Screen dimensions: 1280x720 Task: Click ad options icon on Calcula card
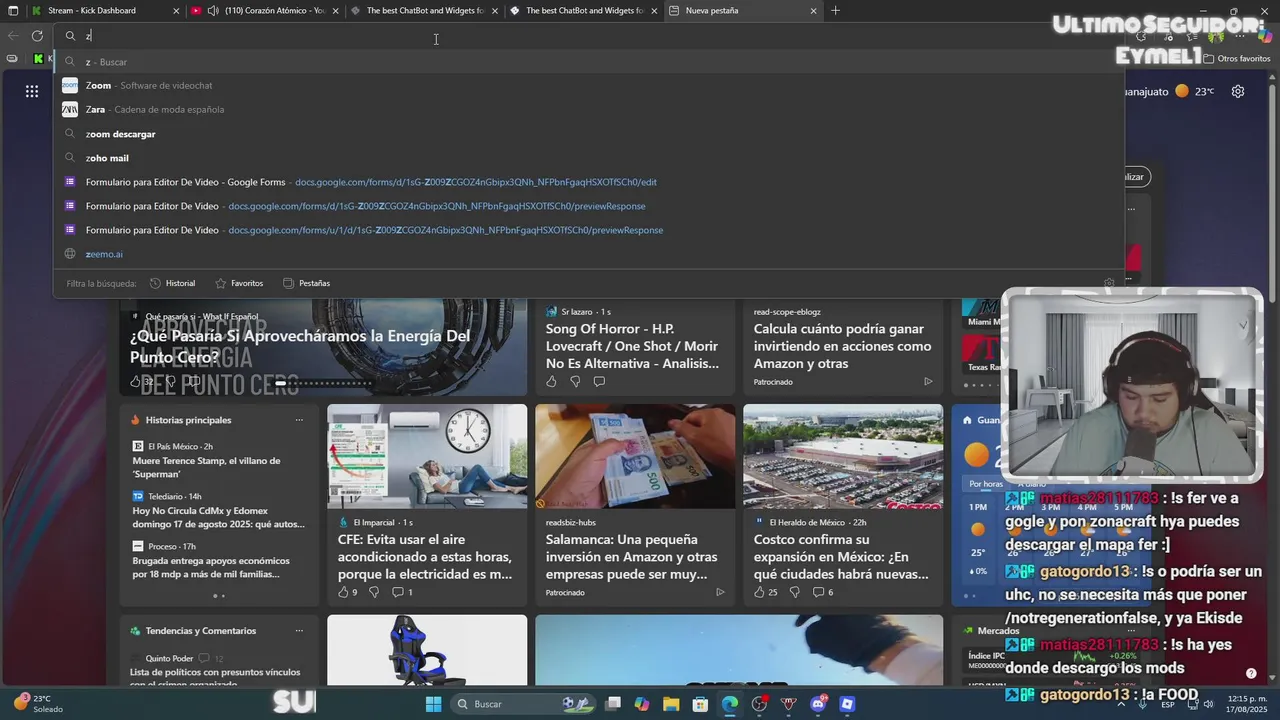pyautogui.click(x=928, y=381)
